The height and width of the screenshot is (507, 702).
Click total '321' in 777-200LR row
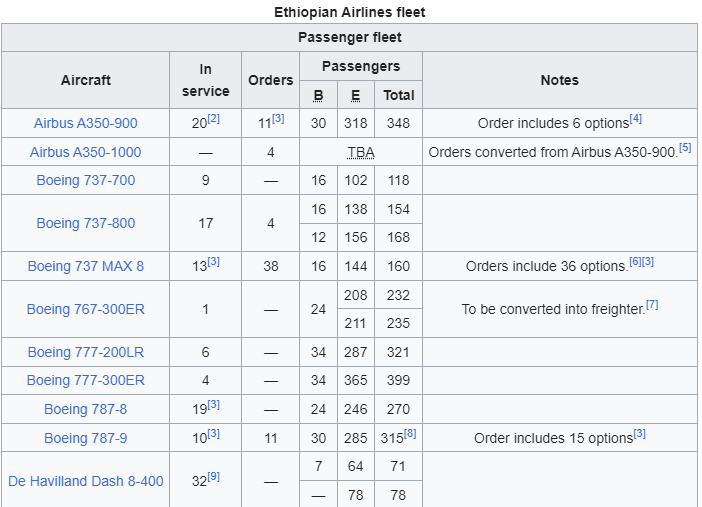point(398,352)
